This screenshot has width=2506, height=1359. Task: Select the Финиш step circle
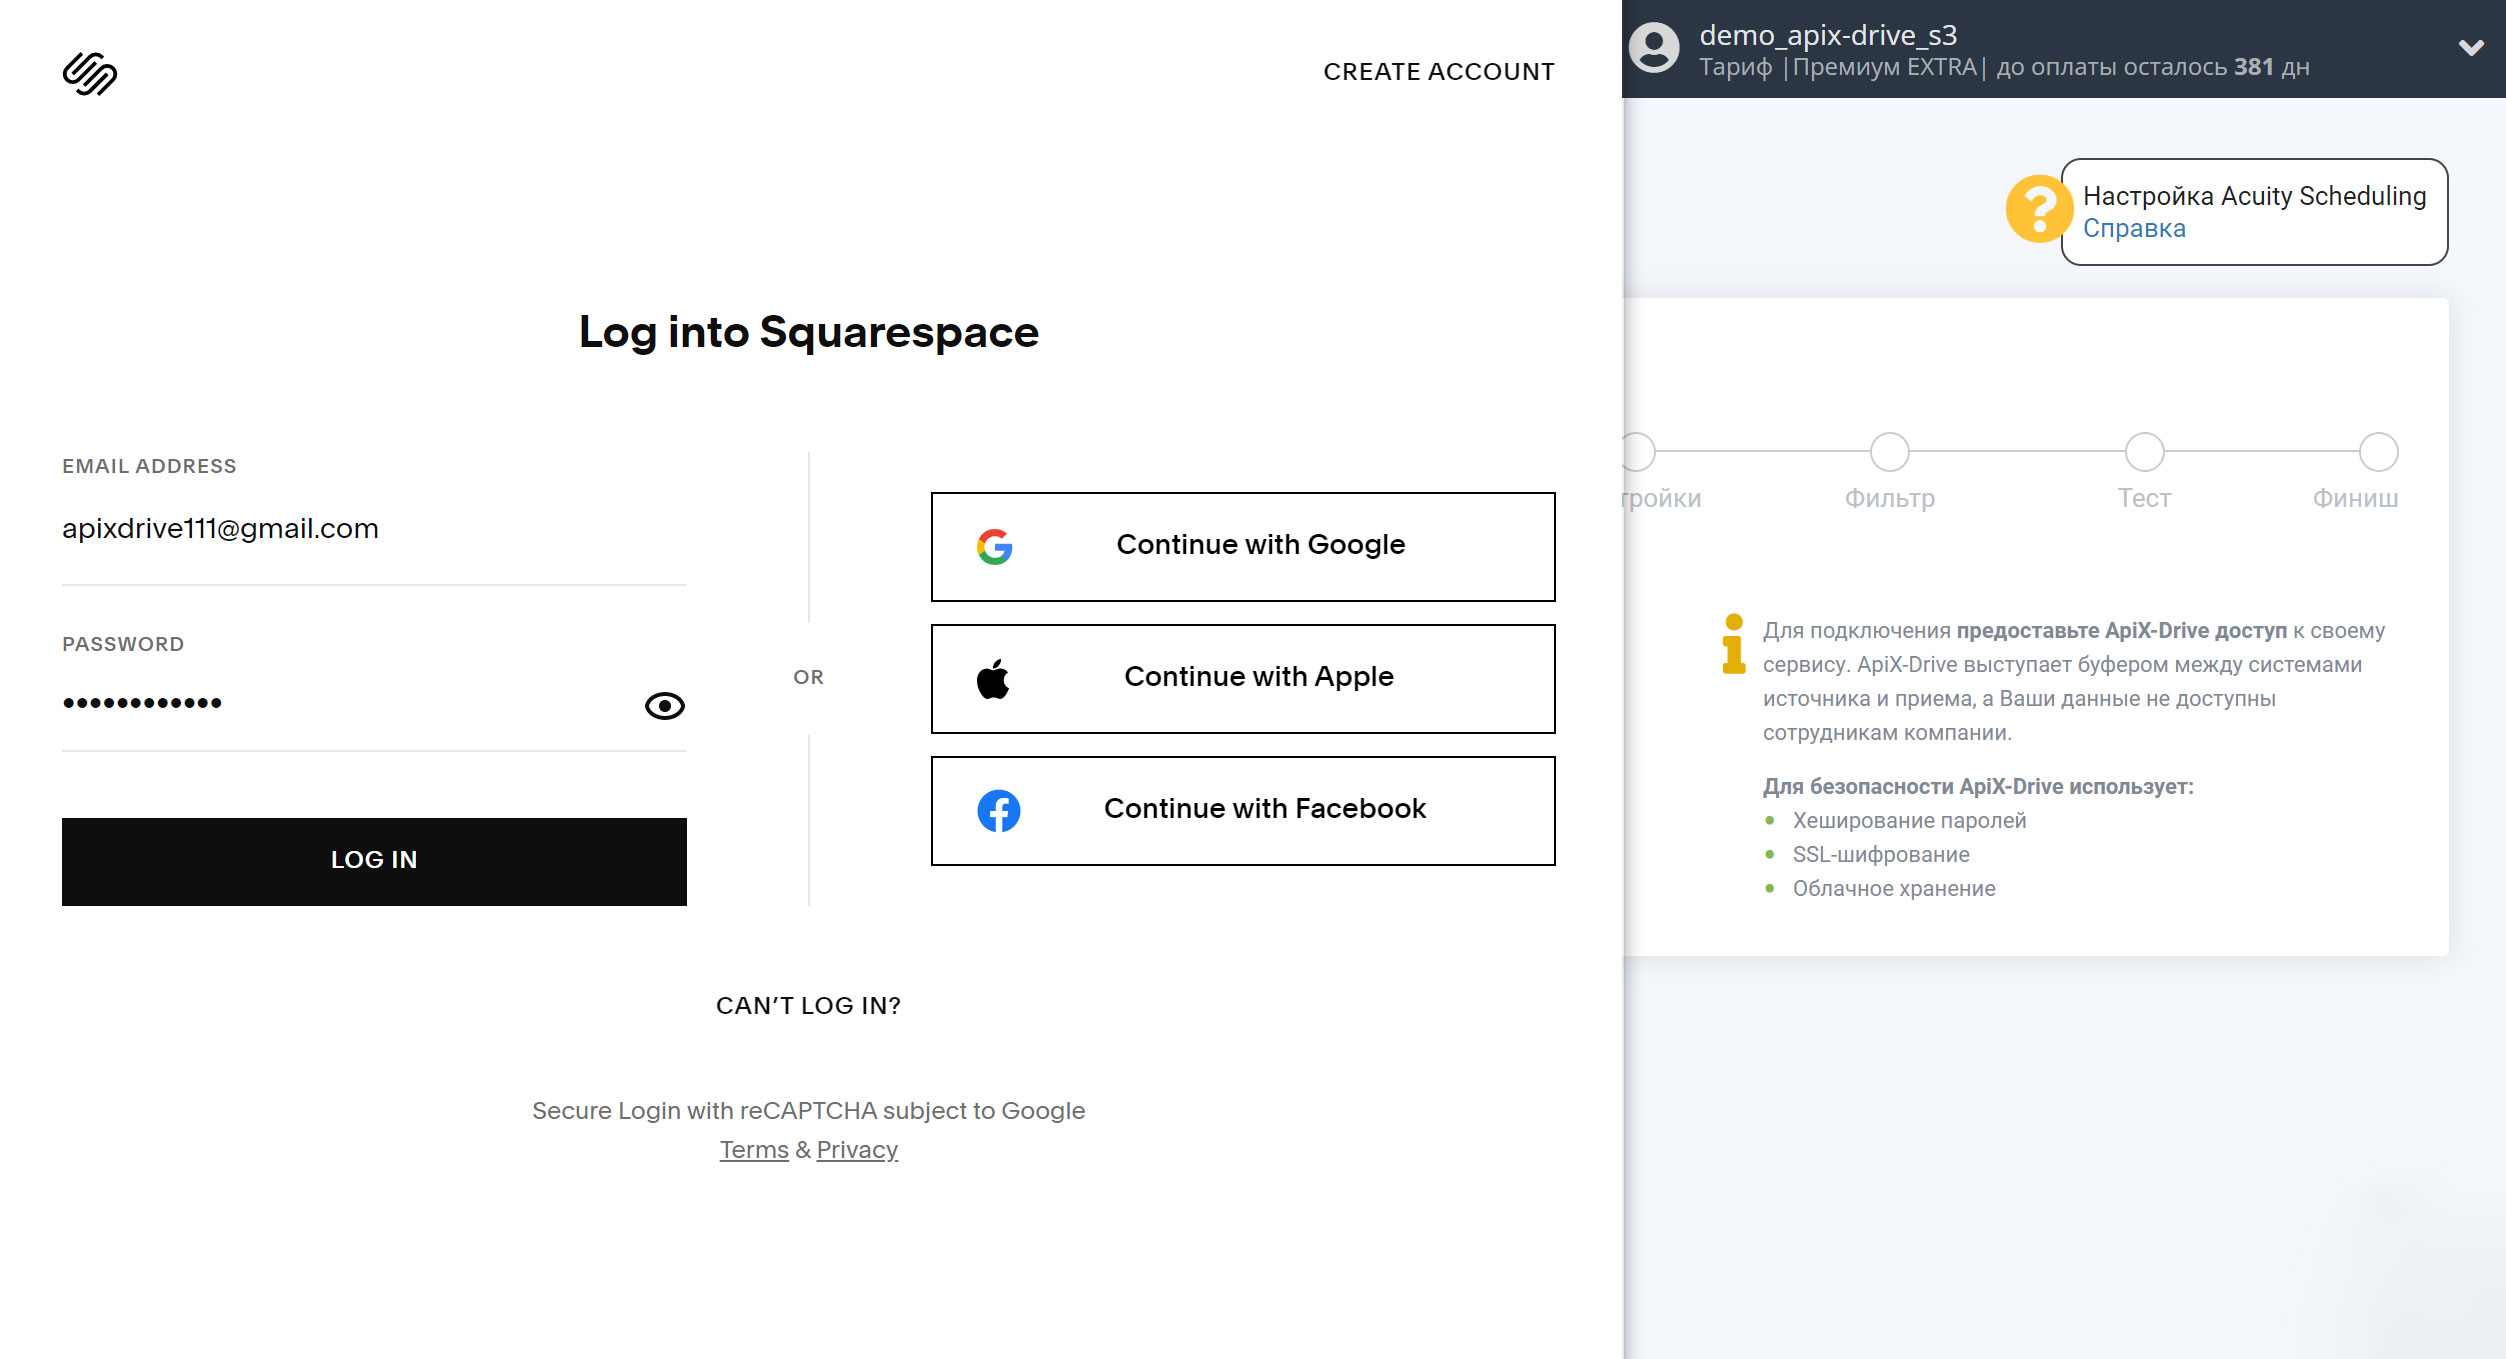coord(2378,452)
